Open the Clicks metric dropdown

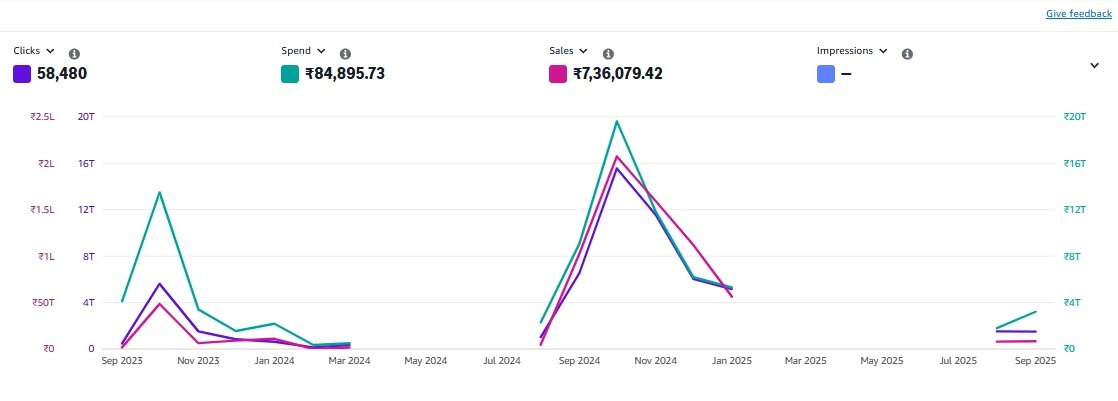[x=34, y=51]
